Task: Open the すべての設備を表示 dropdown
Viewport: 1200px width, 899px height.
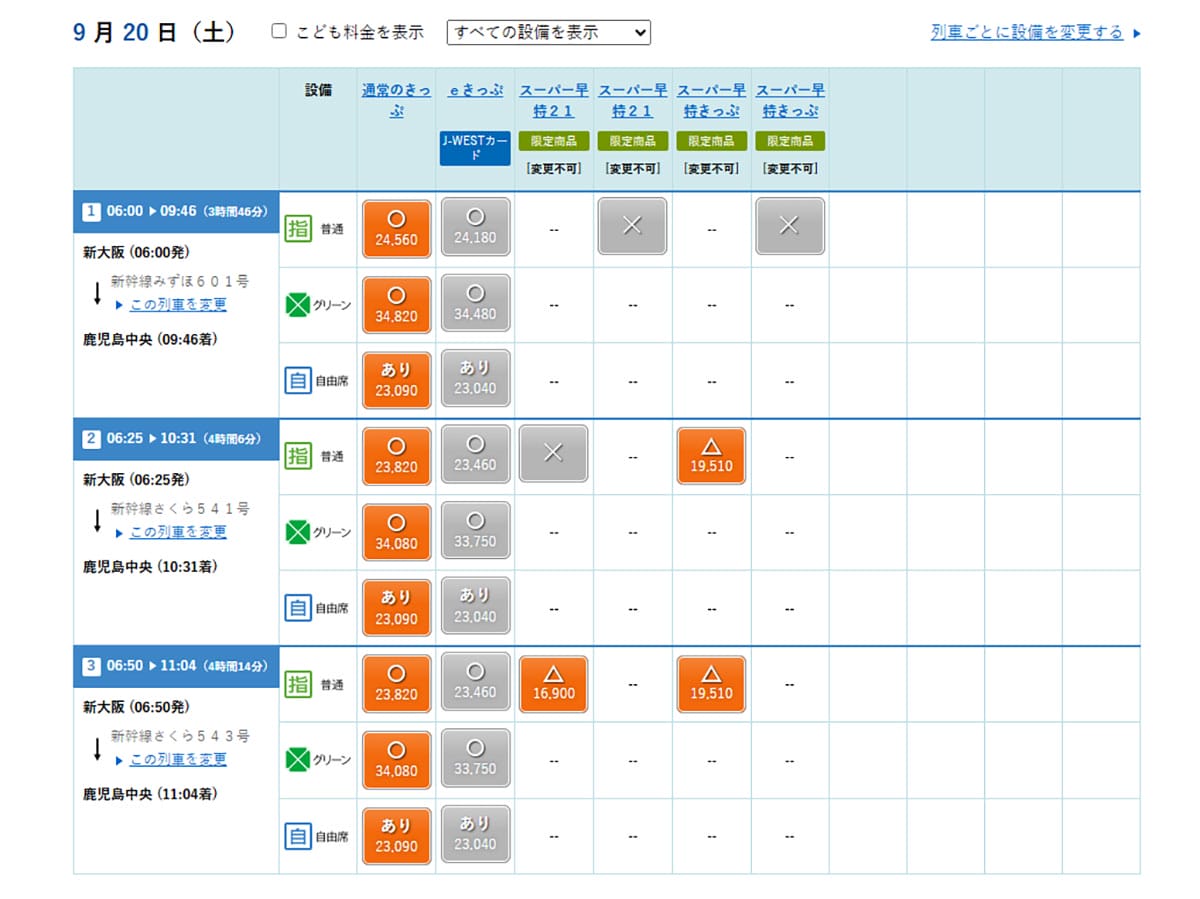Action: pos(549,32)
